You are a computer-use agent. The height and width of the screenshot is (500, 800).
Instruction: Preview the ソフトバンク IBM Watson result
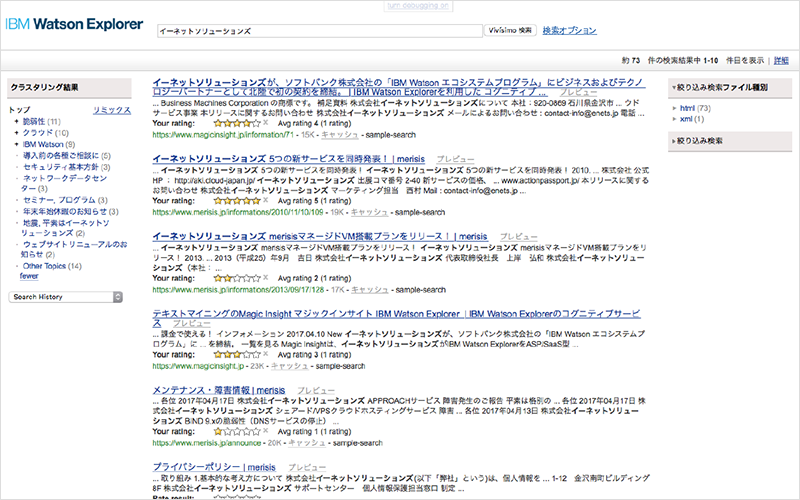(x=578, y=92)
